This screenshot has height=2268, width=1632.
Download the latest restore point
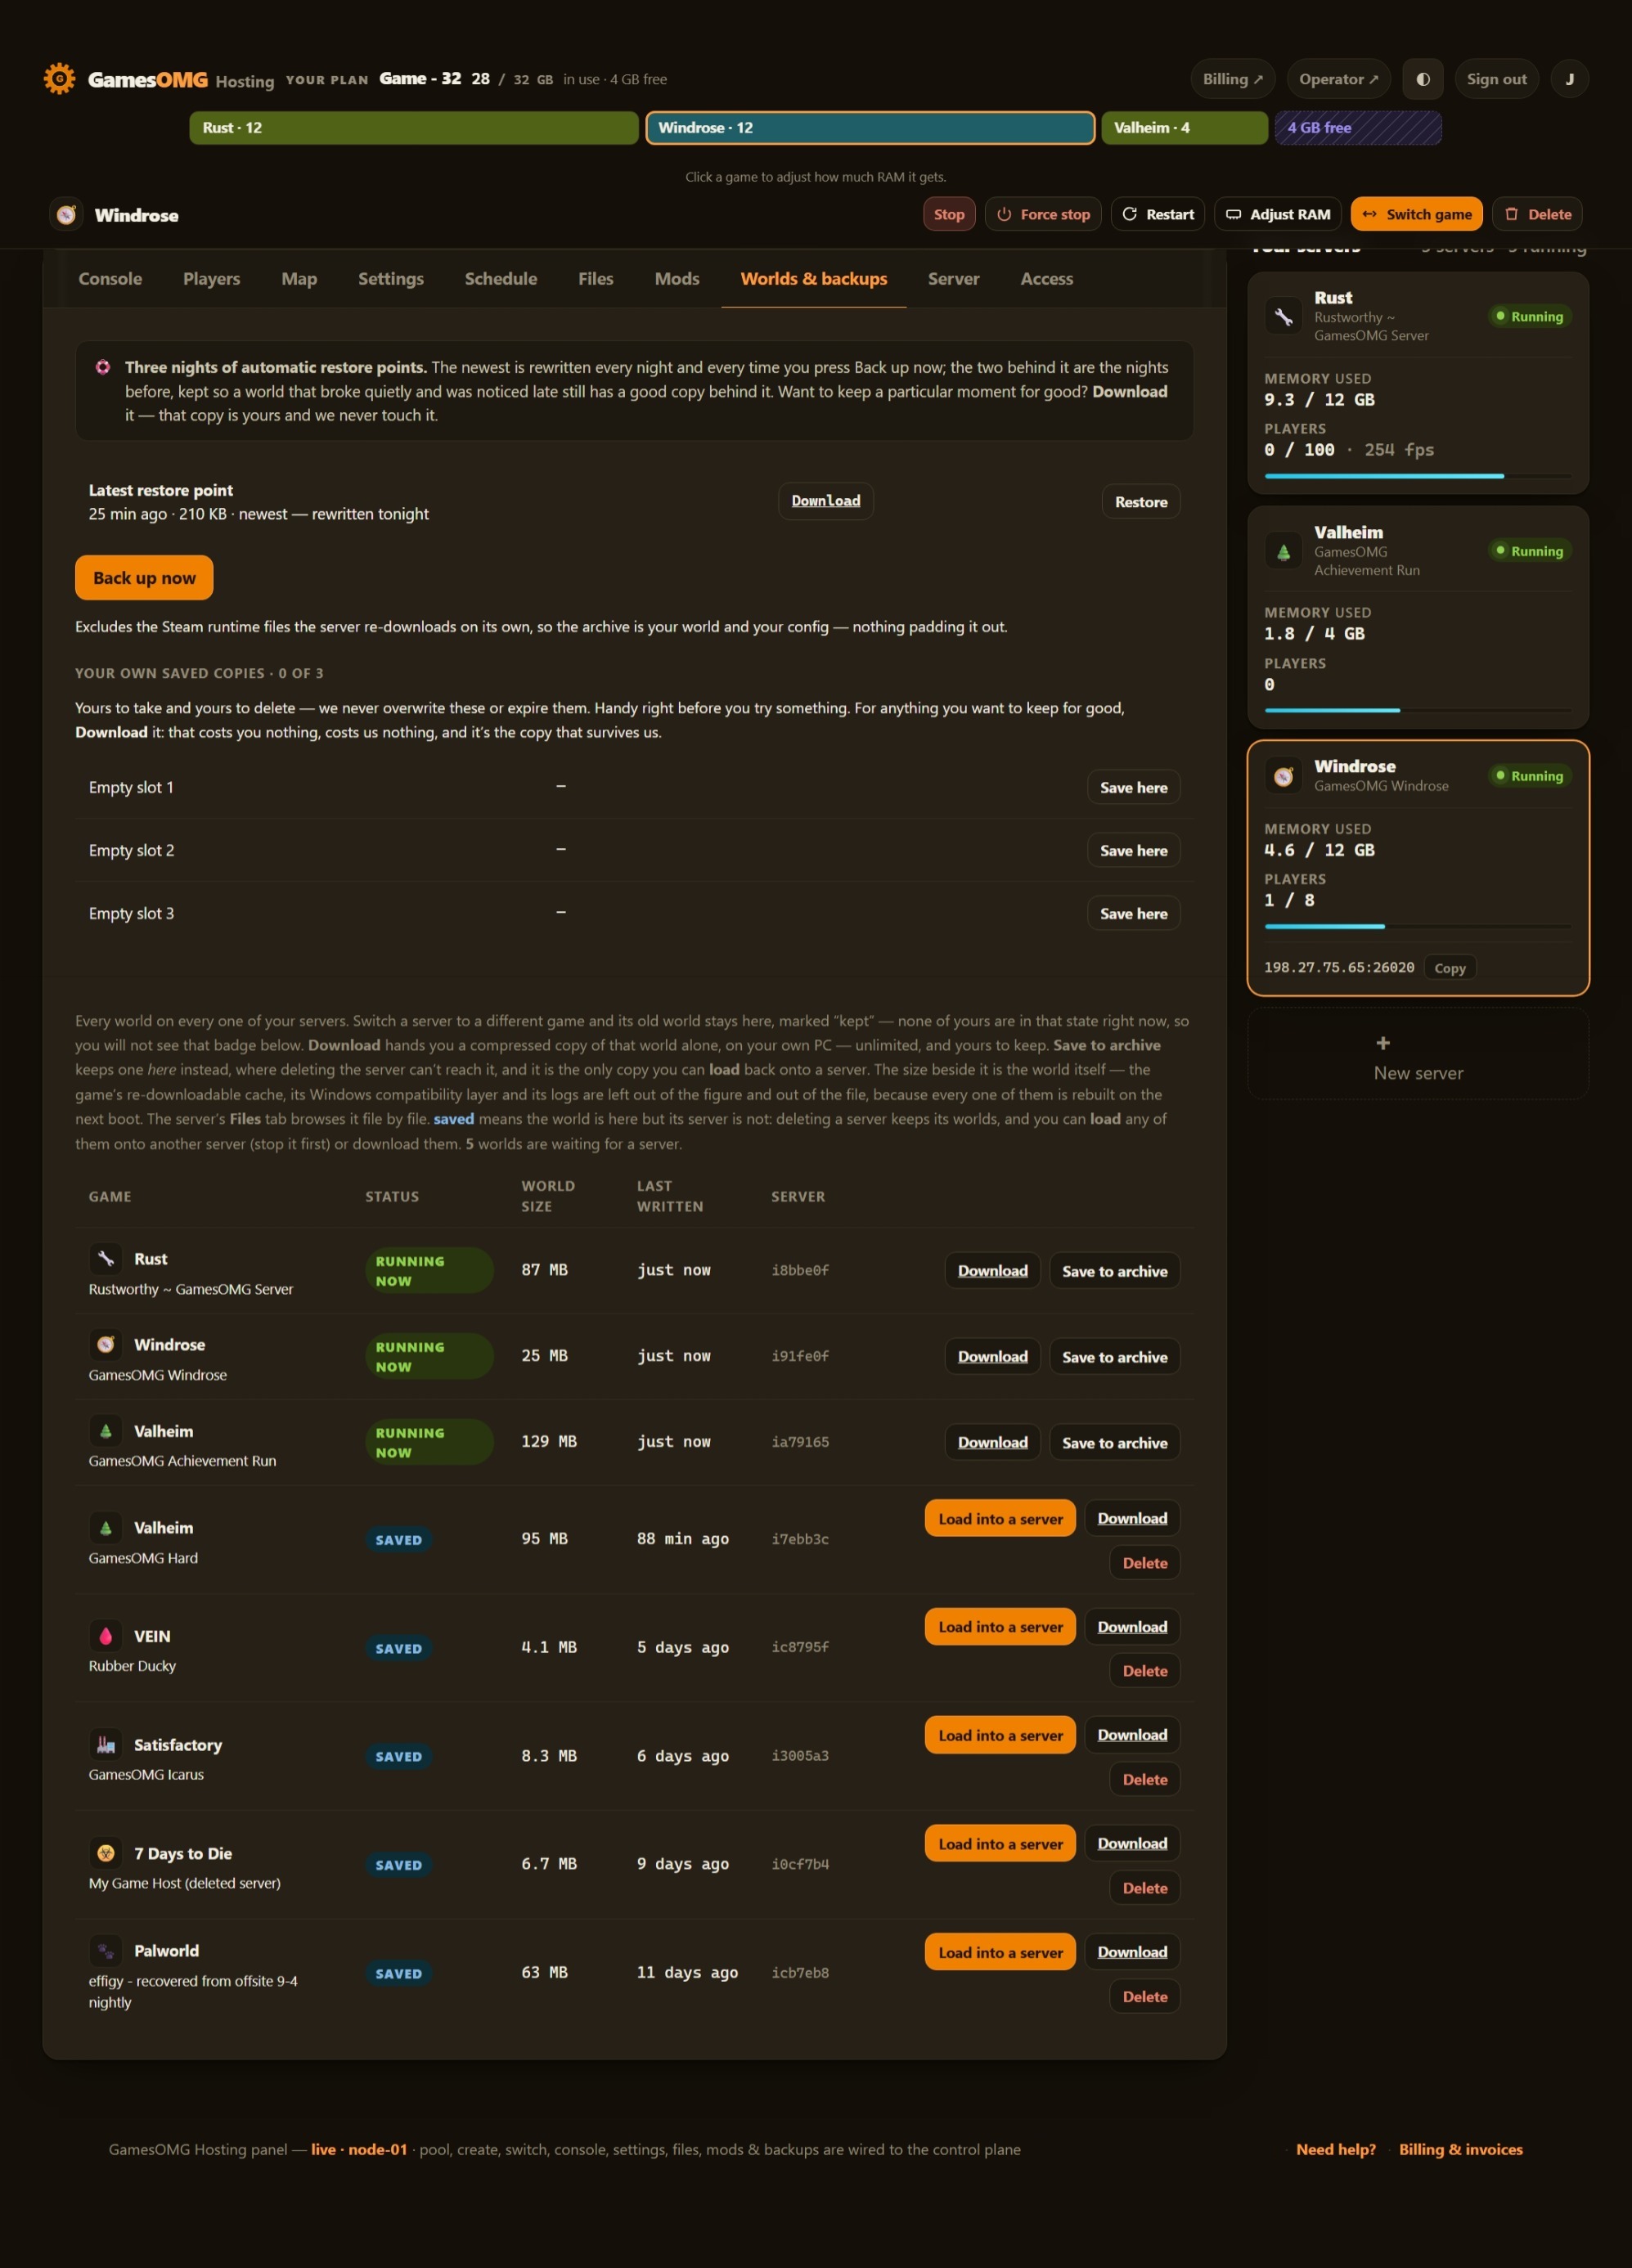(x=826, y=501)
